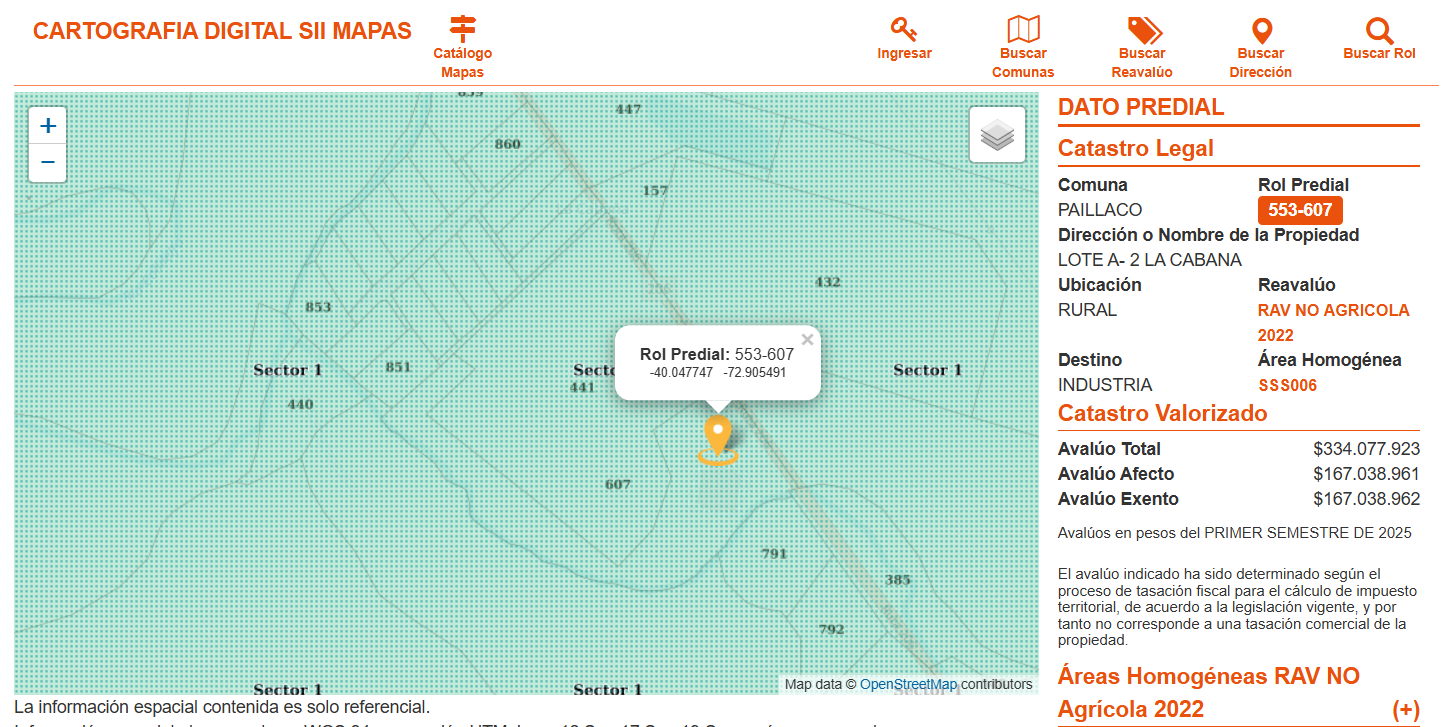Viewport: 1448px width, 727px height.
Task: Click the Avalúo Exento amount $167.038.962
Action: (1366, 499)
